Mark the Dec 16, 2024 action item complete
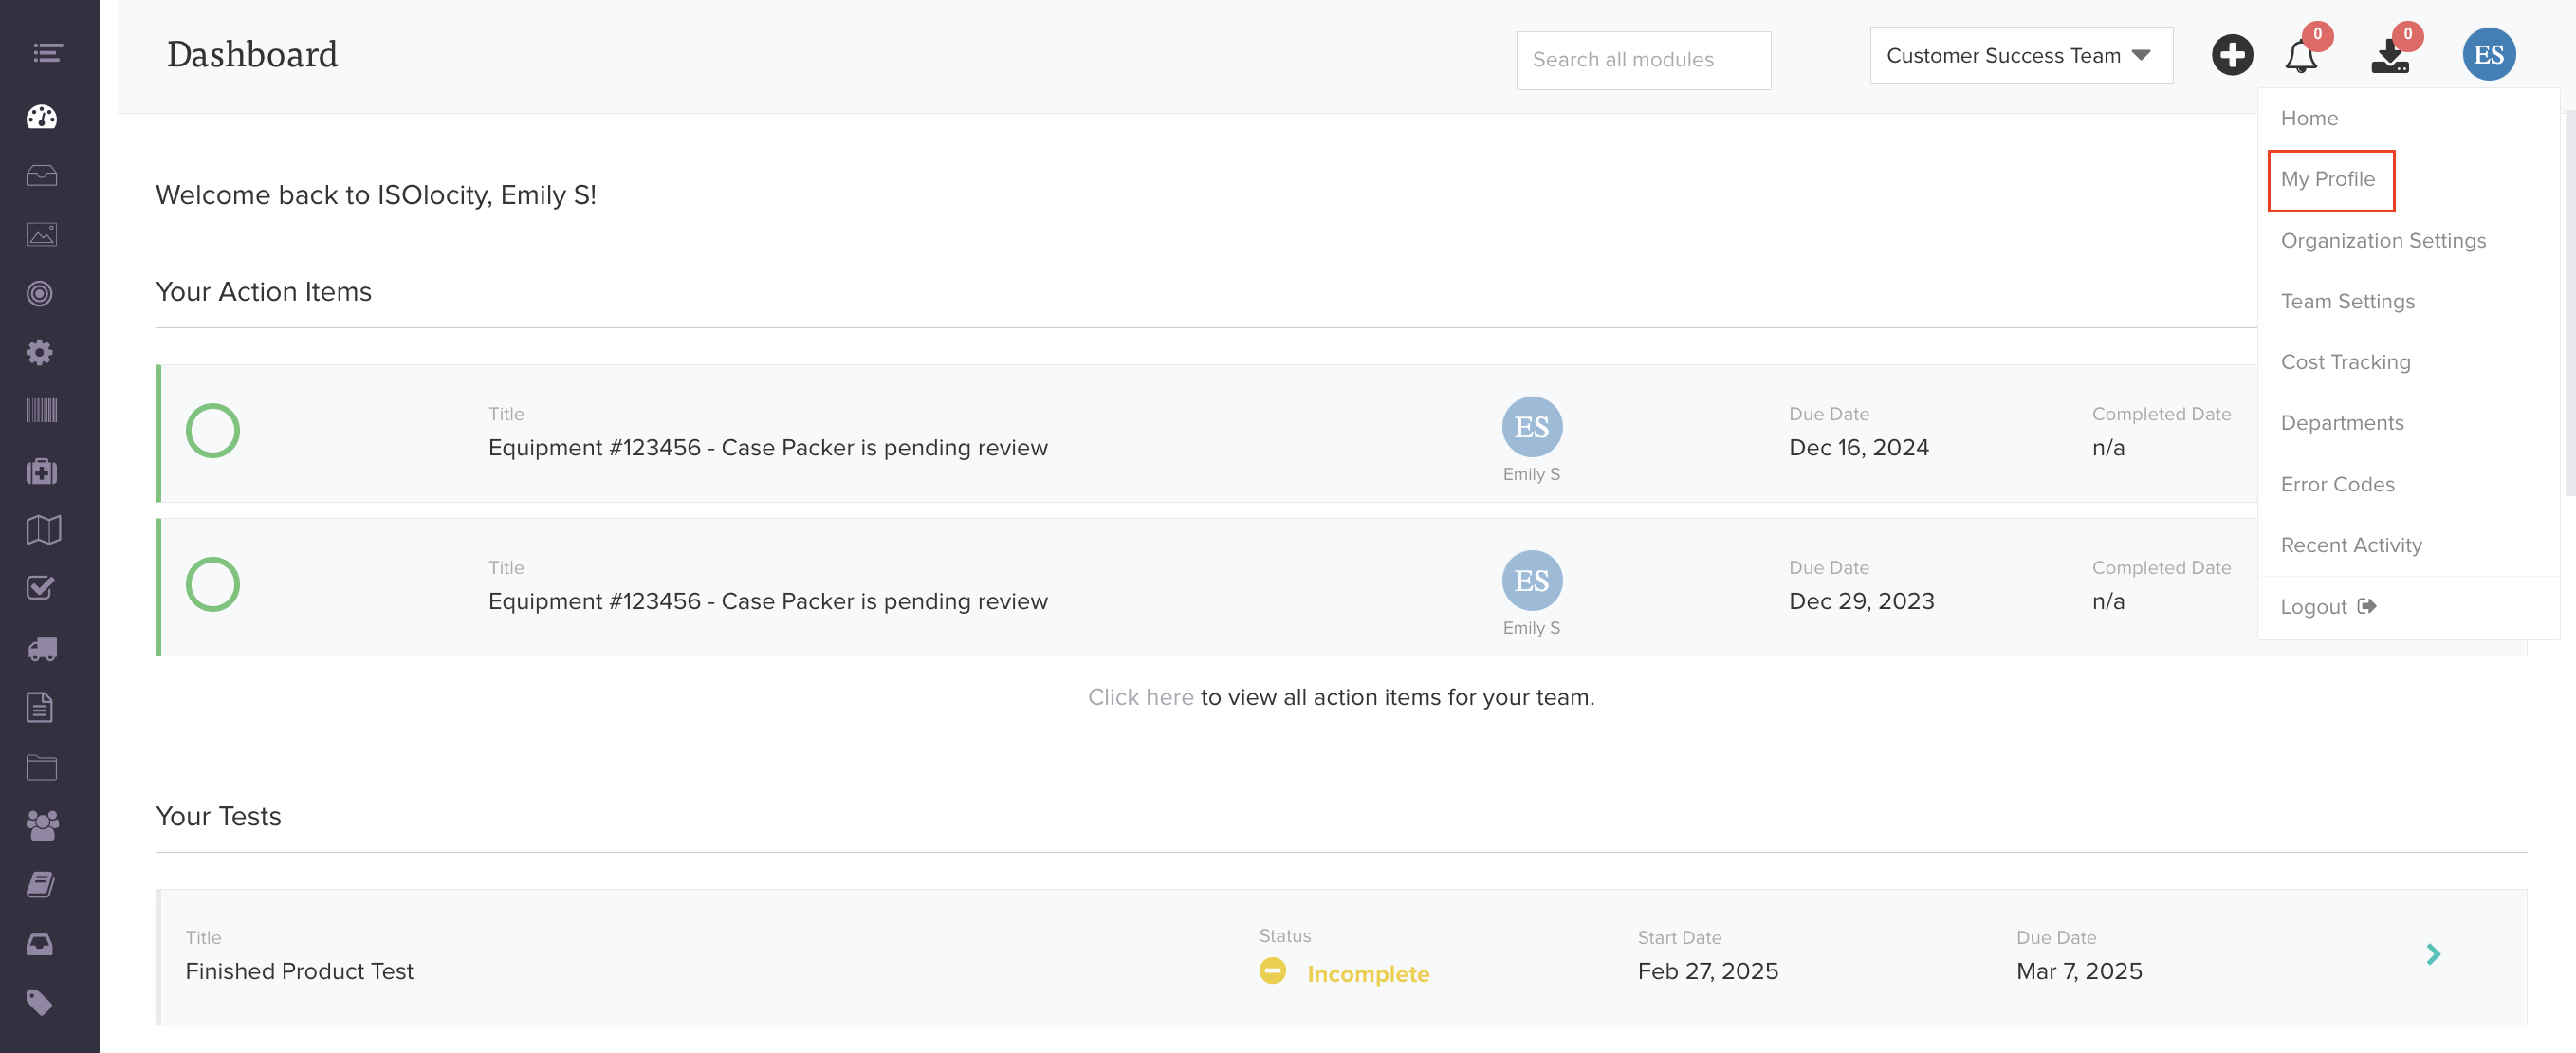Viewport: 2576px width, 1053px height. [213, 431]
